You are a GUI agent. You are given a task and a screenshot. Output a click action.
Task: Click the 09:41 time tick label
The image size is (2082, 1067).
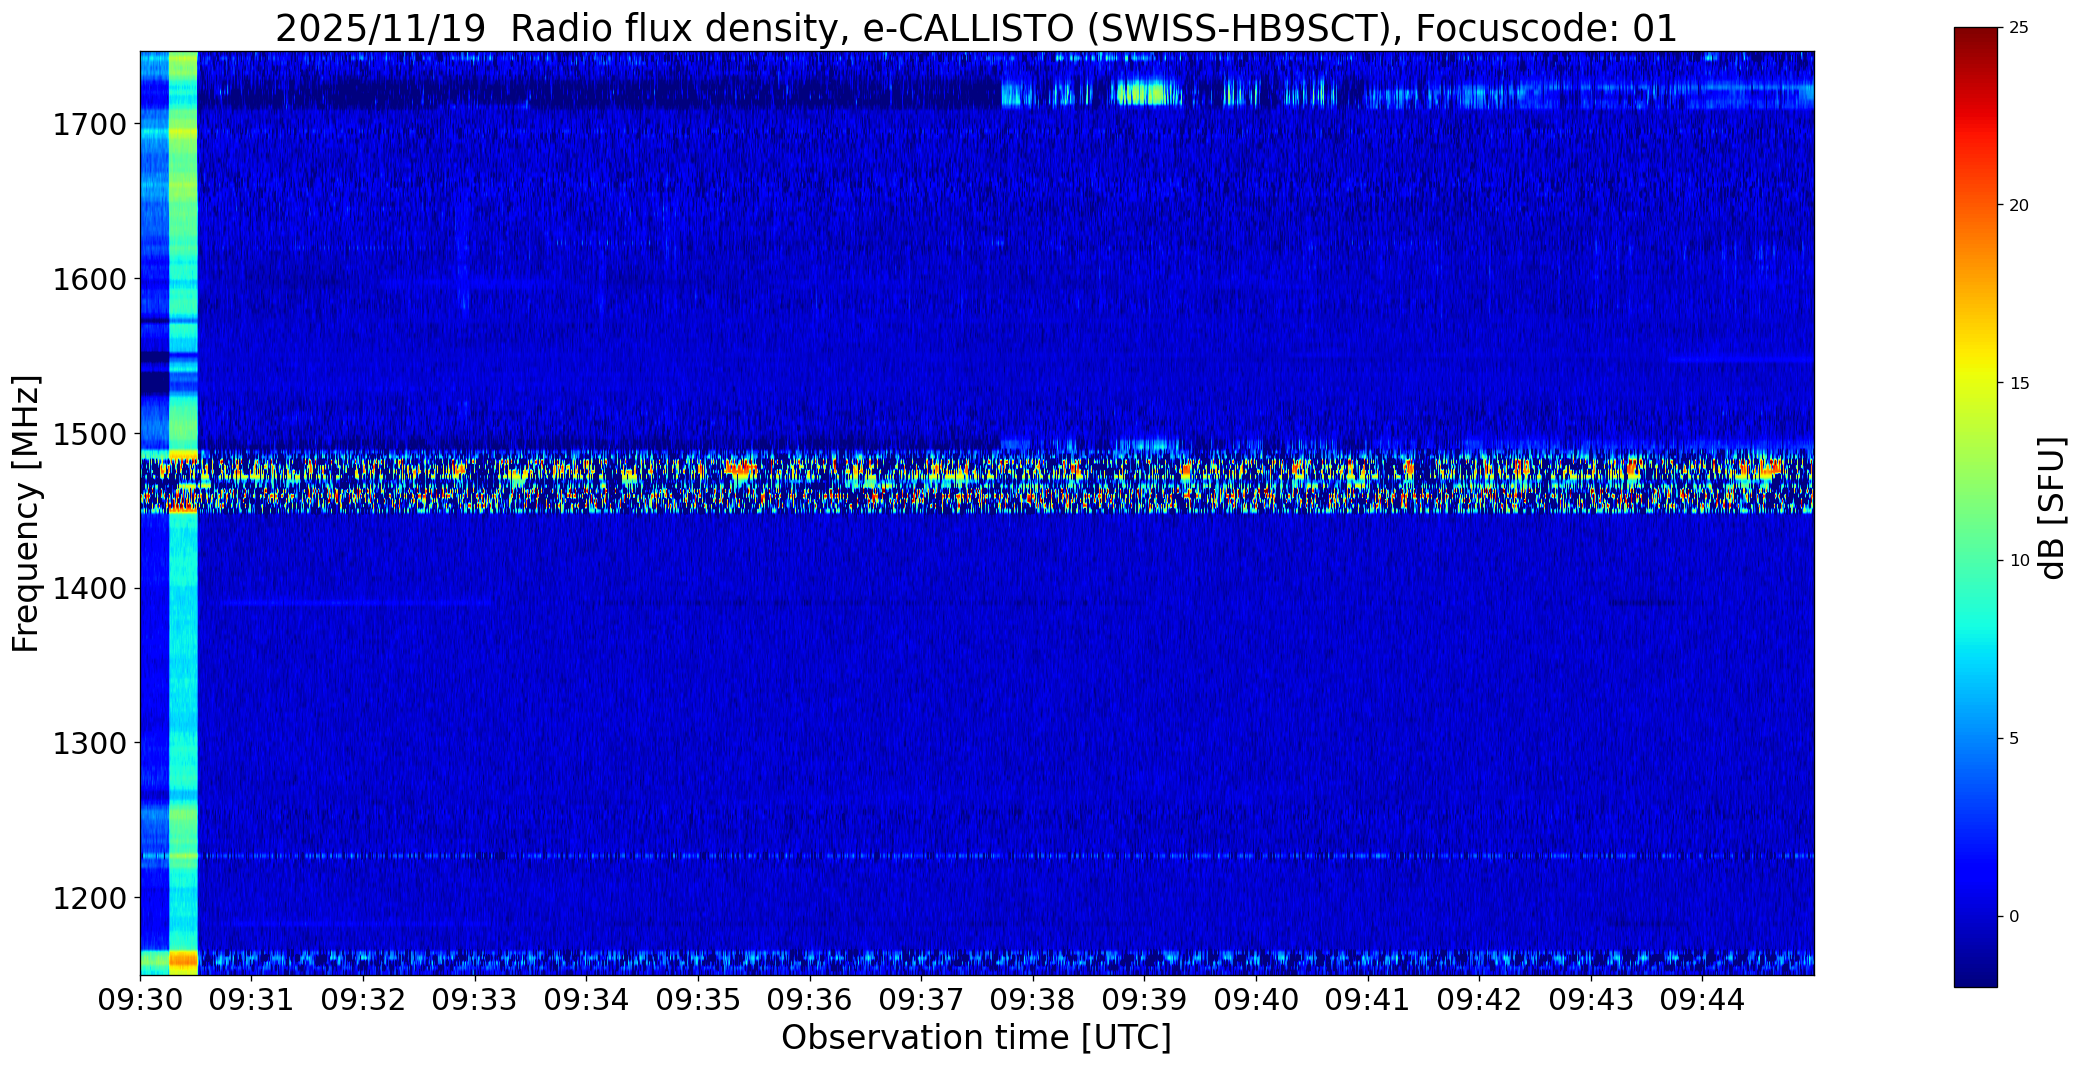point(1368,1000)
